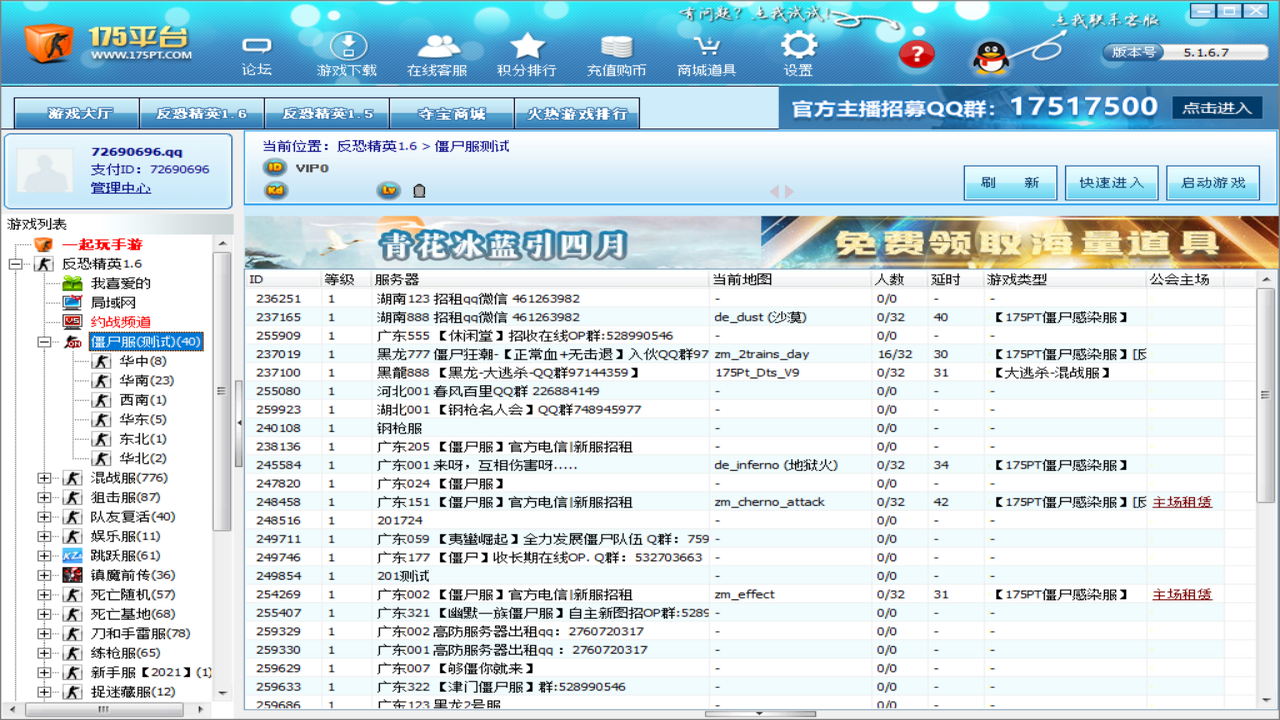Click the server list vertical scrollbar
The height and width of the screenshot is (720, 1280).
(x=1265, y=400)
